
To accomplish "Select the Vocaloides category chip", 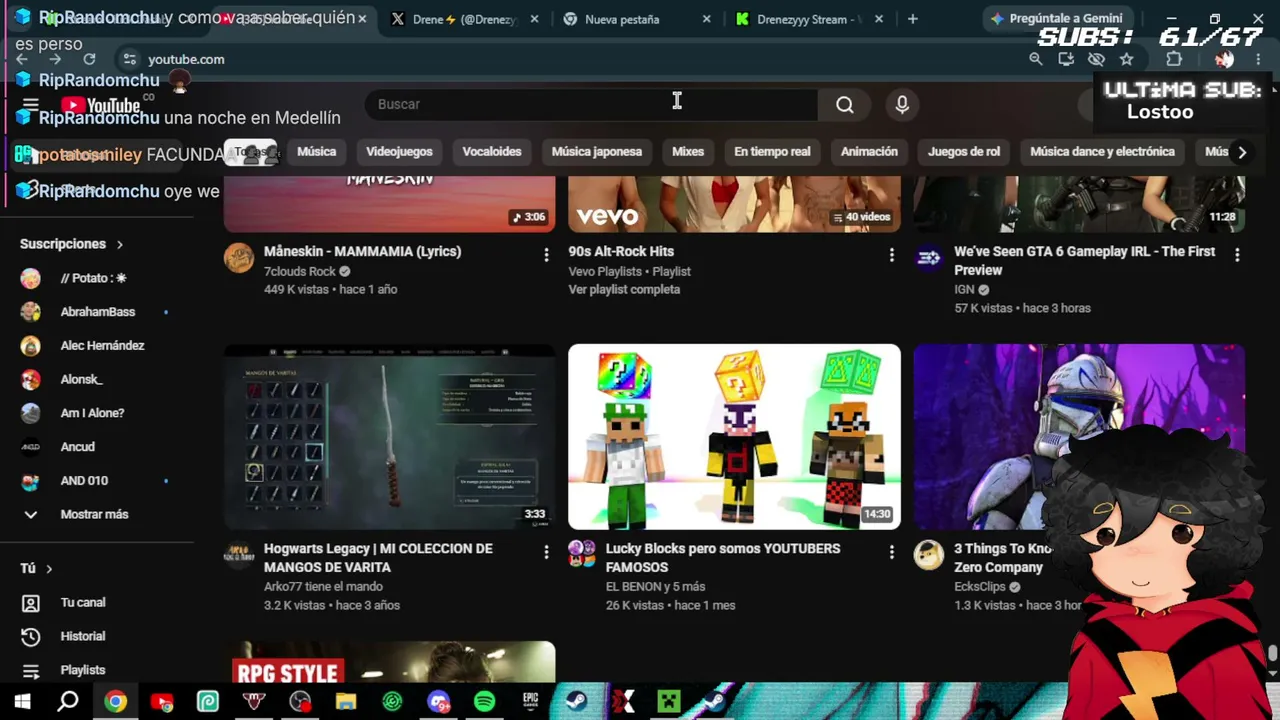I will 492,152.
